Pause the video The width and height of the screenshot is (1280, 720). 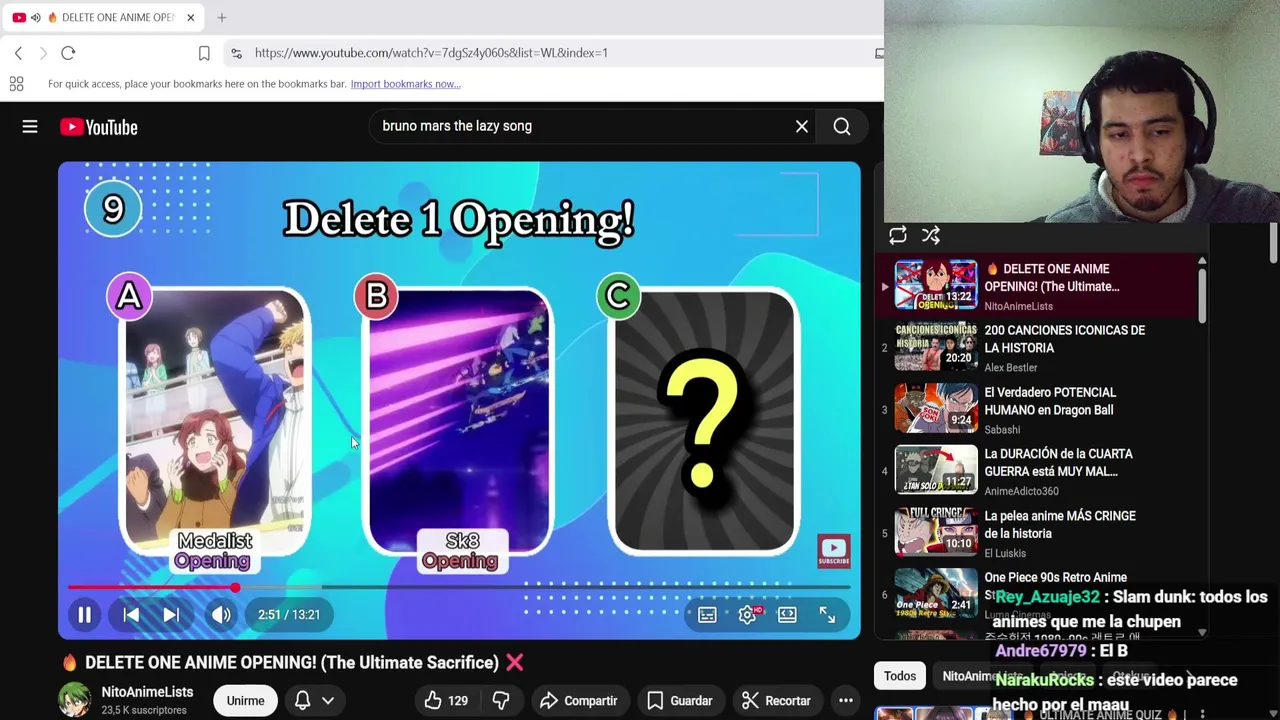[x=85, y=615]
